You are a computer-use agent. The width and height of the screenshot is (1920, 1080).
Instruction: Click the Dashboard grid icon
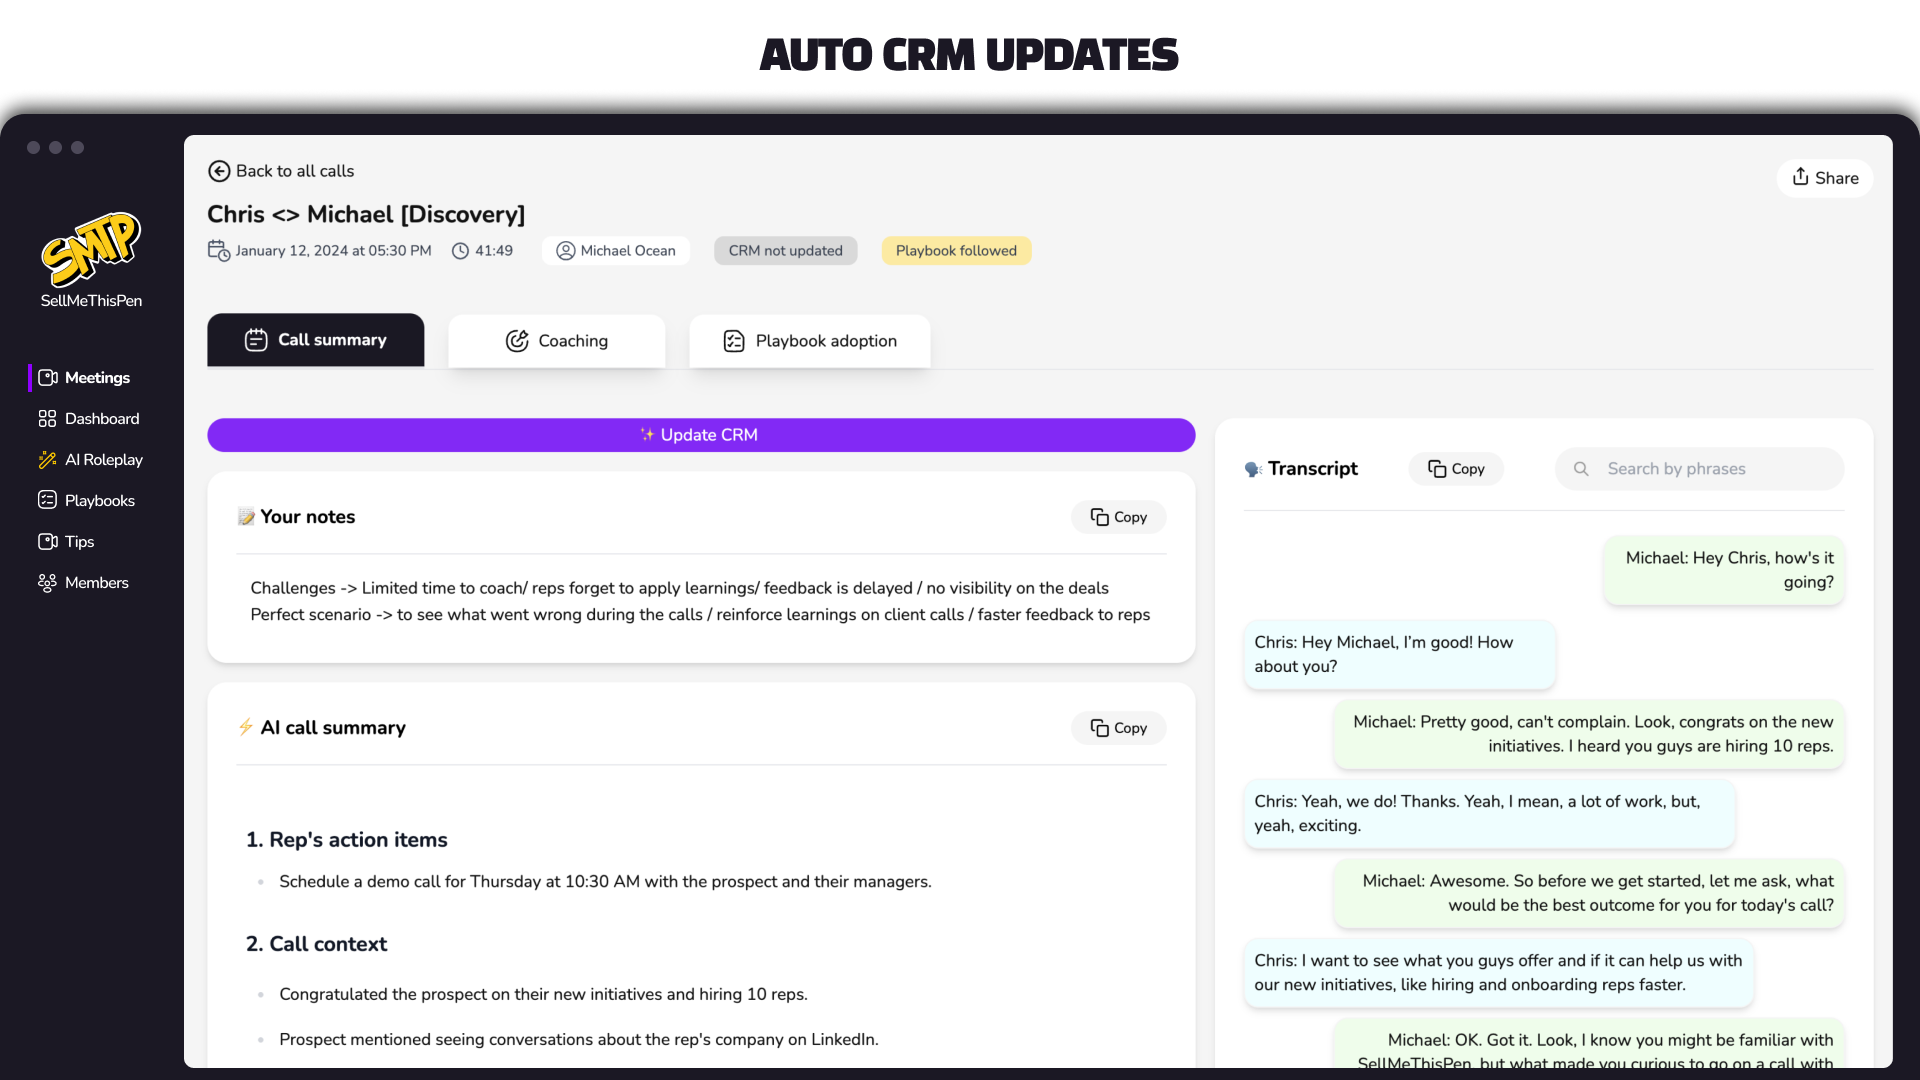pos(47,419)
